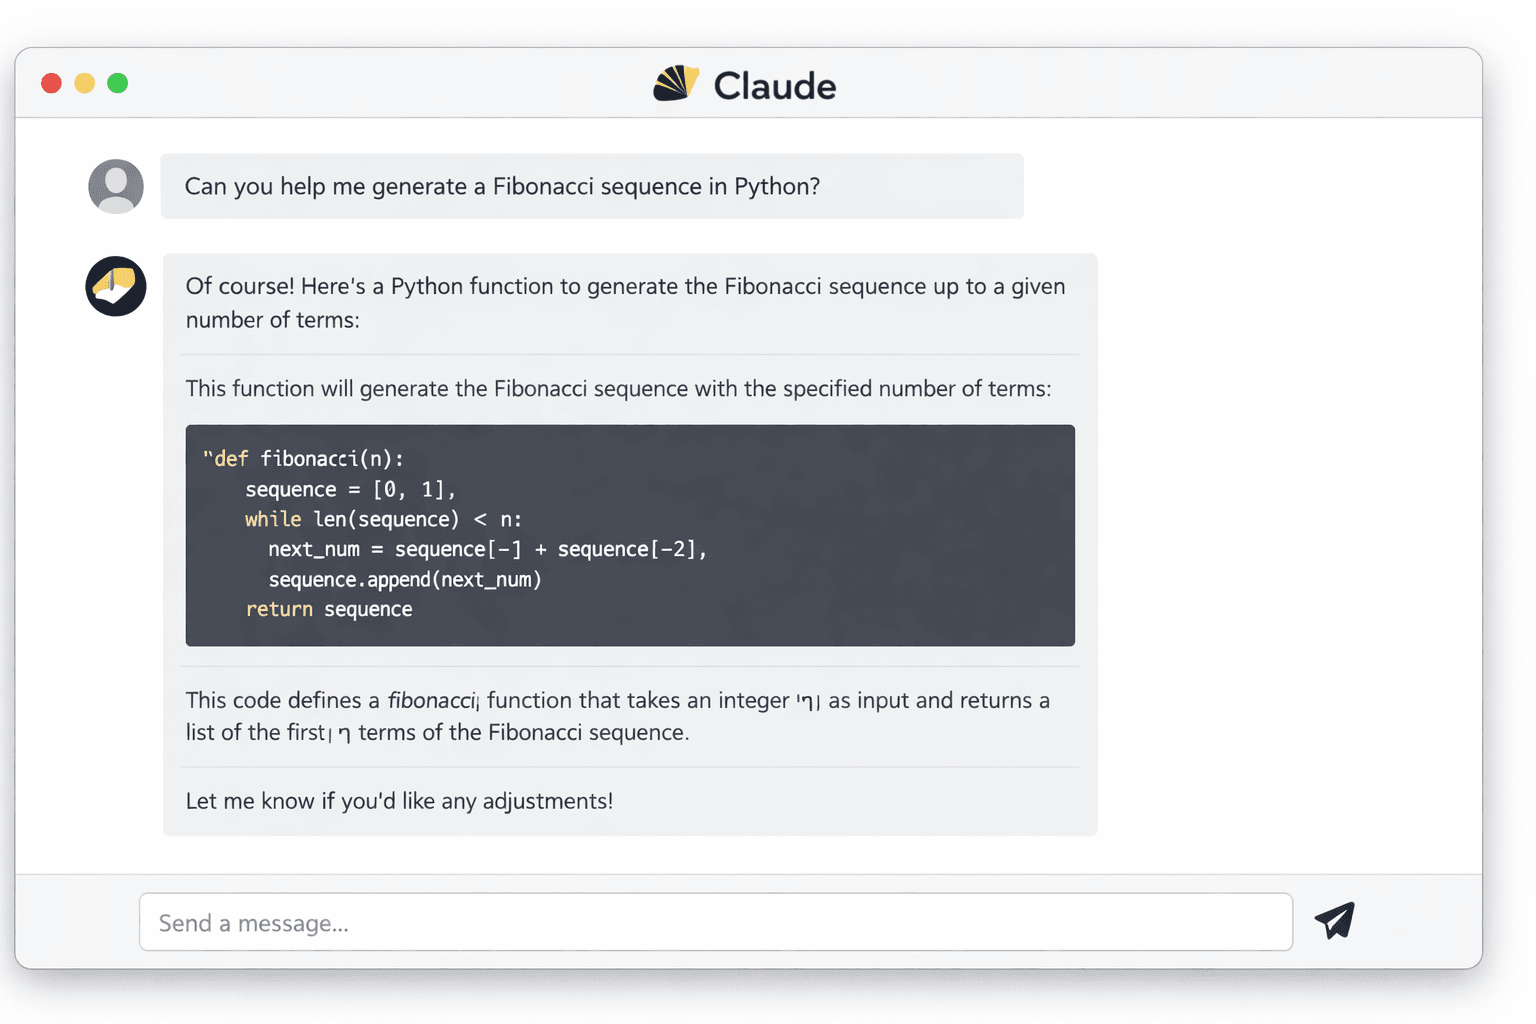
Task: Close the window with the red button
Action: [52, 83]
